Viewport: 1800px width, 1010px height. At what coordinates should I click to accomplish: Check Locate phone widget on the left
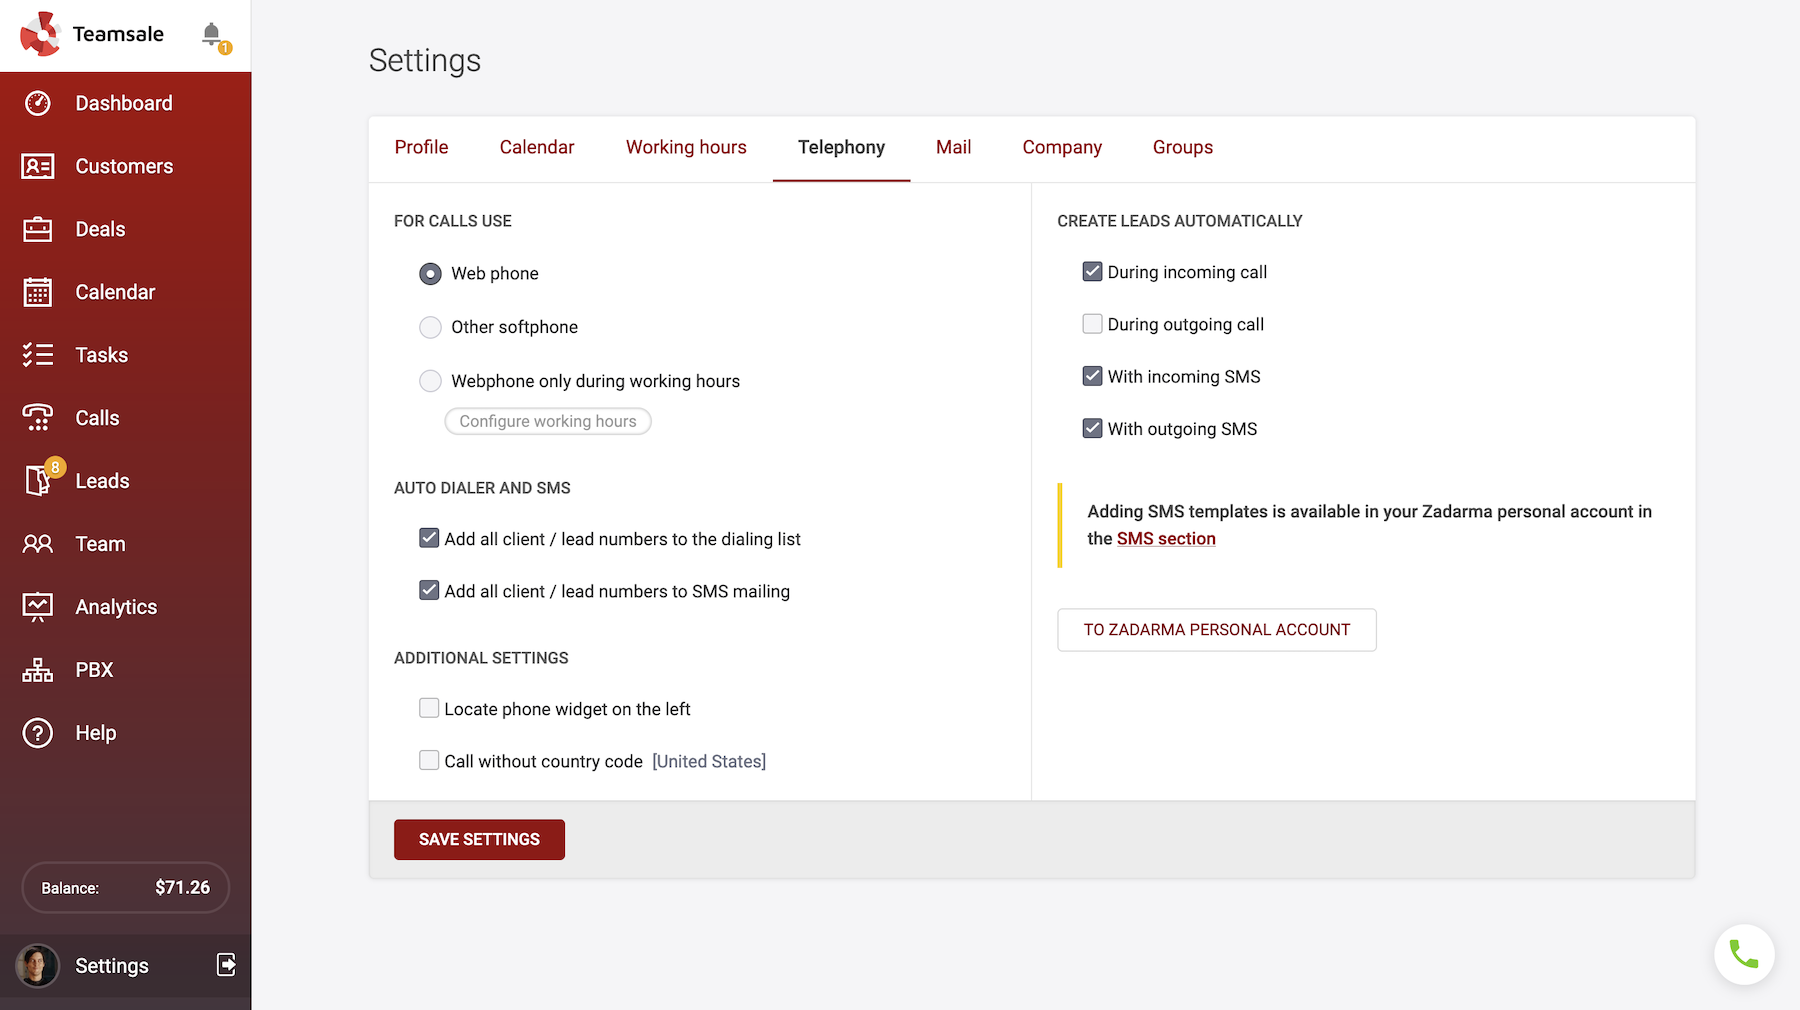pyautogui.click(x=429, y=709)
